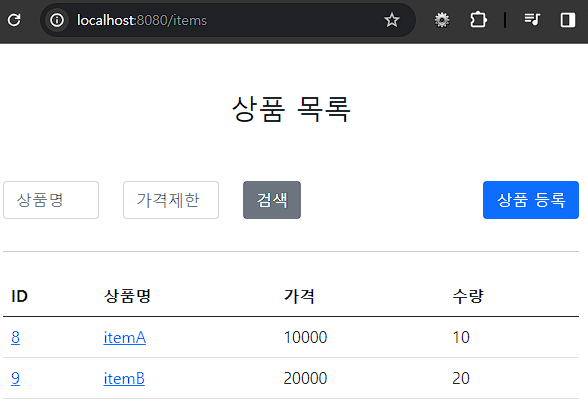Open the gear extension icon
Image resolution: width=588 pixels, height=405 pixels.
442,20
